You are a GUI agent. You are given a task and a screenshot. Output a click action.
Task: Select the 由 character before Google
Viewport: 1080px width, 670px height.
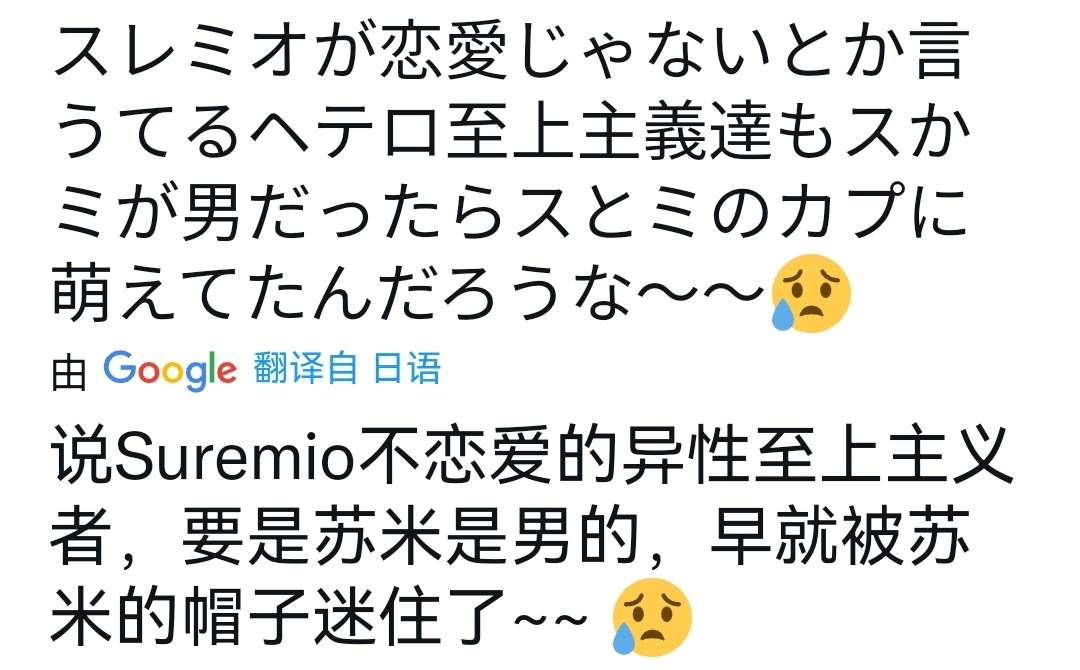pyautogui.click(x=69, y=375)
